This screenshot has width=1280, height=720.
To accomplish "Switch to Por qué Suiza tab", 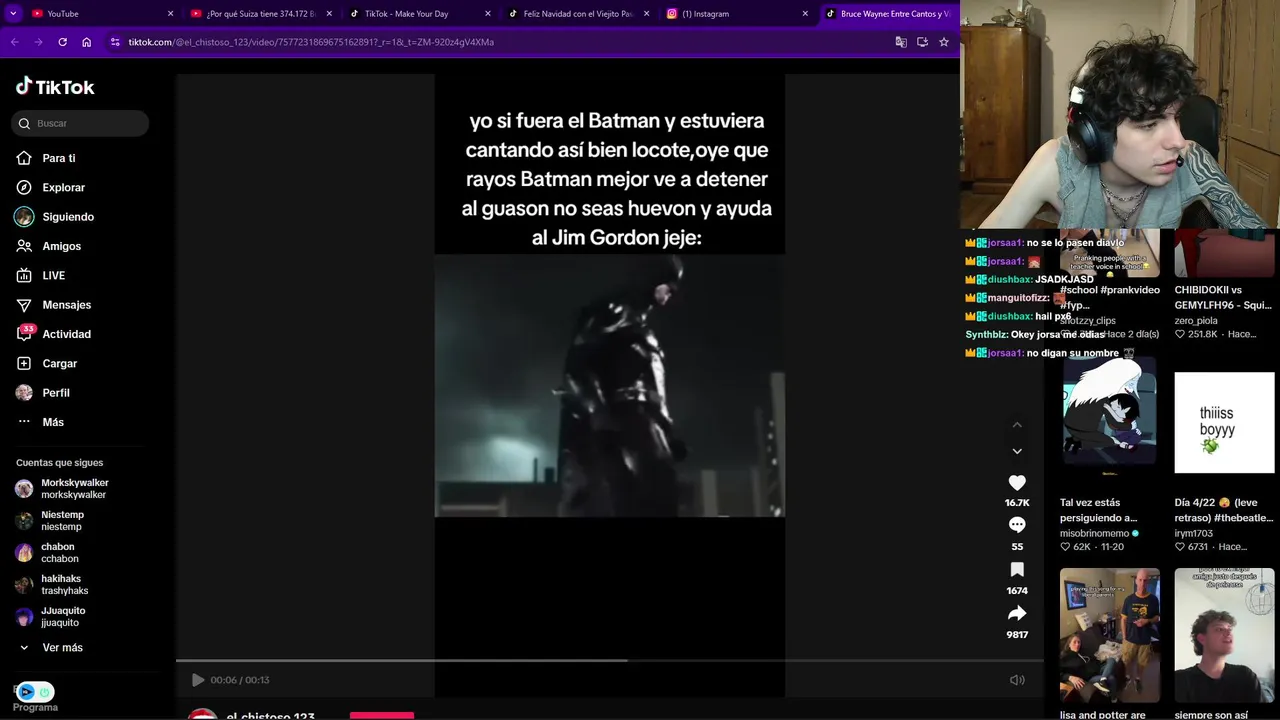I will pos(262,14).
